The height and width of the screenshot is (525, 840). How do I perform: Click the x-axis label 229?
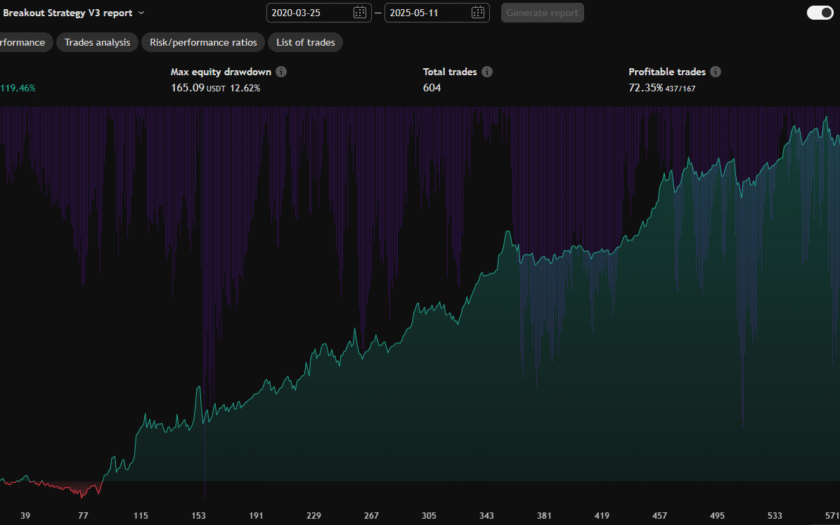(314, 516)
